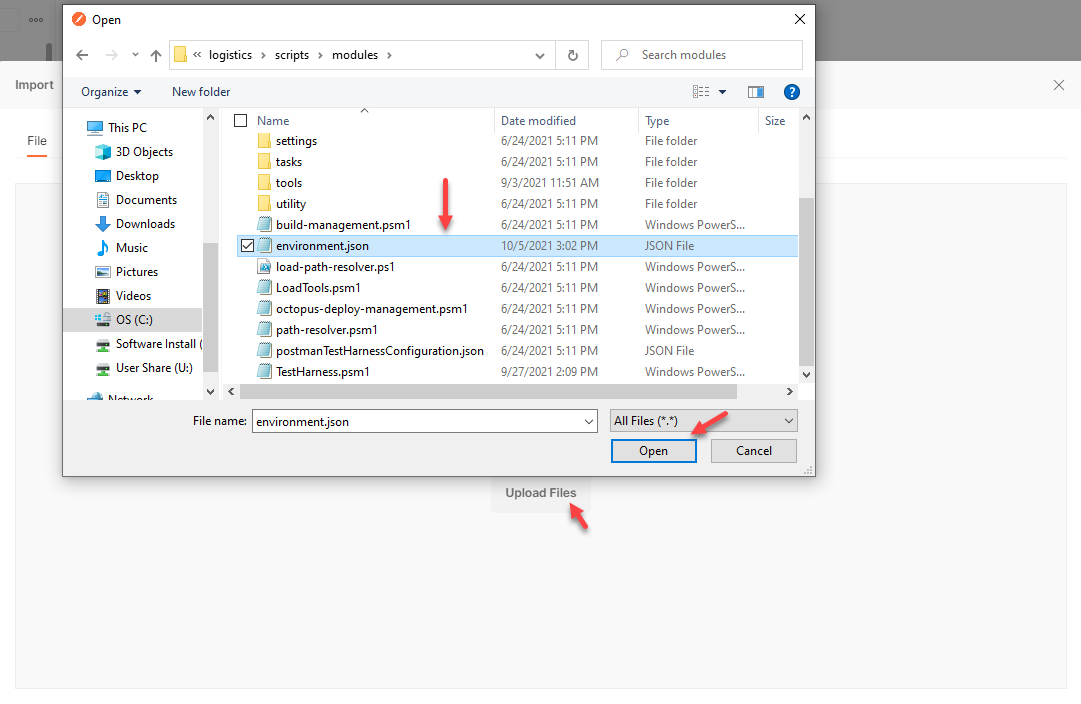The width and height of the screenshot is (1081, 704).
Task: Open the All Files type filter dropdown
Action: point(704,421)
